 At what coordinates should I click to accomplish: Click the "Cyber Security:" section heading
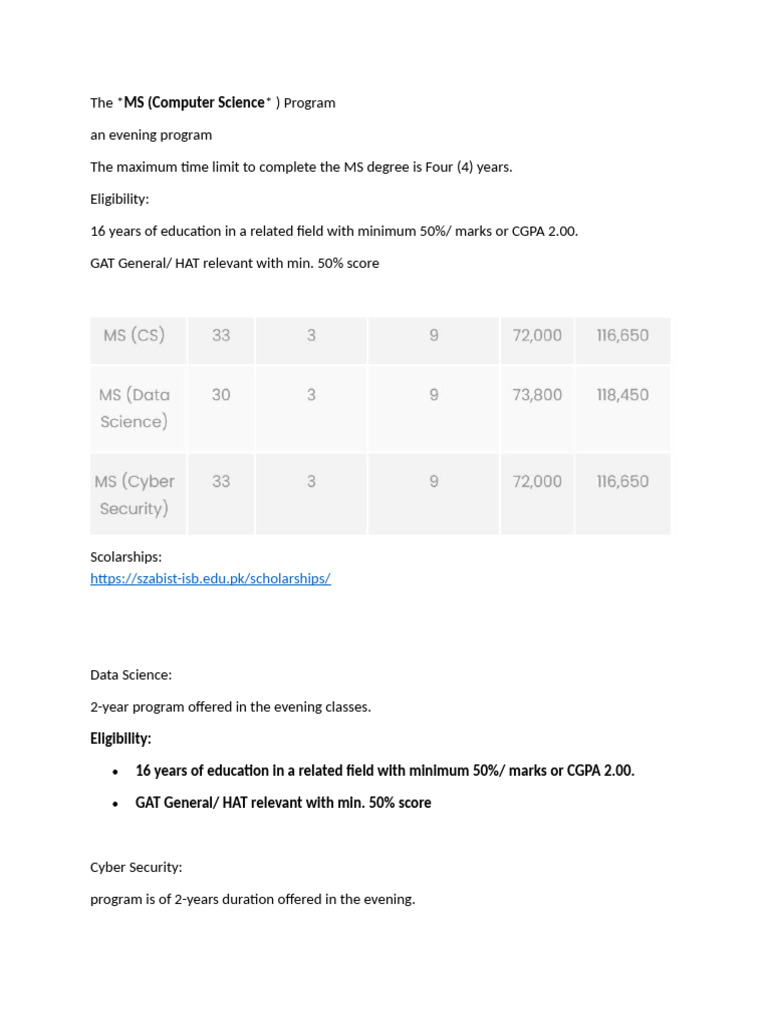coord(136,867)
